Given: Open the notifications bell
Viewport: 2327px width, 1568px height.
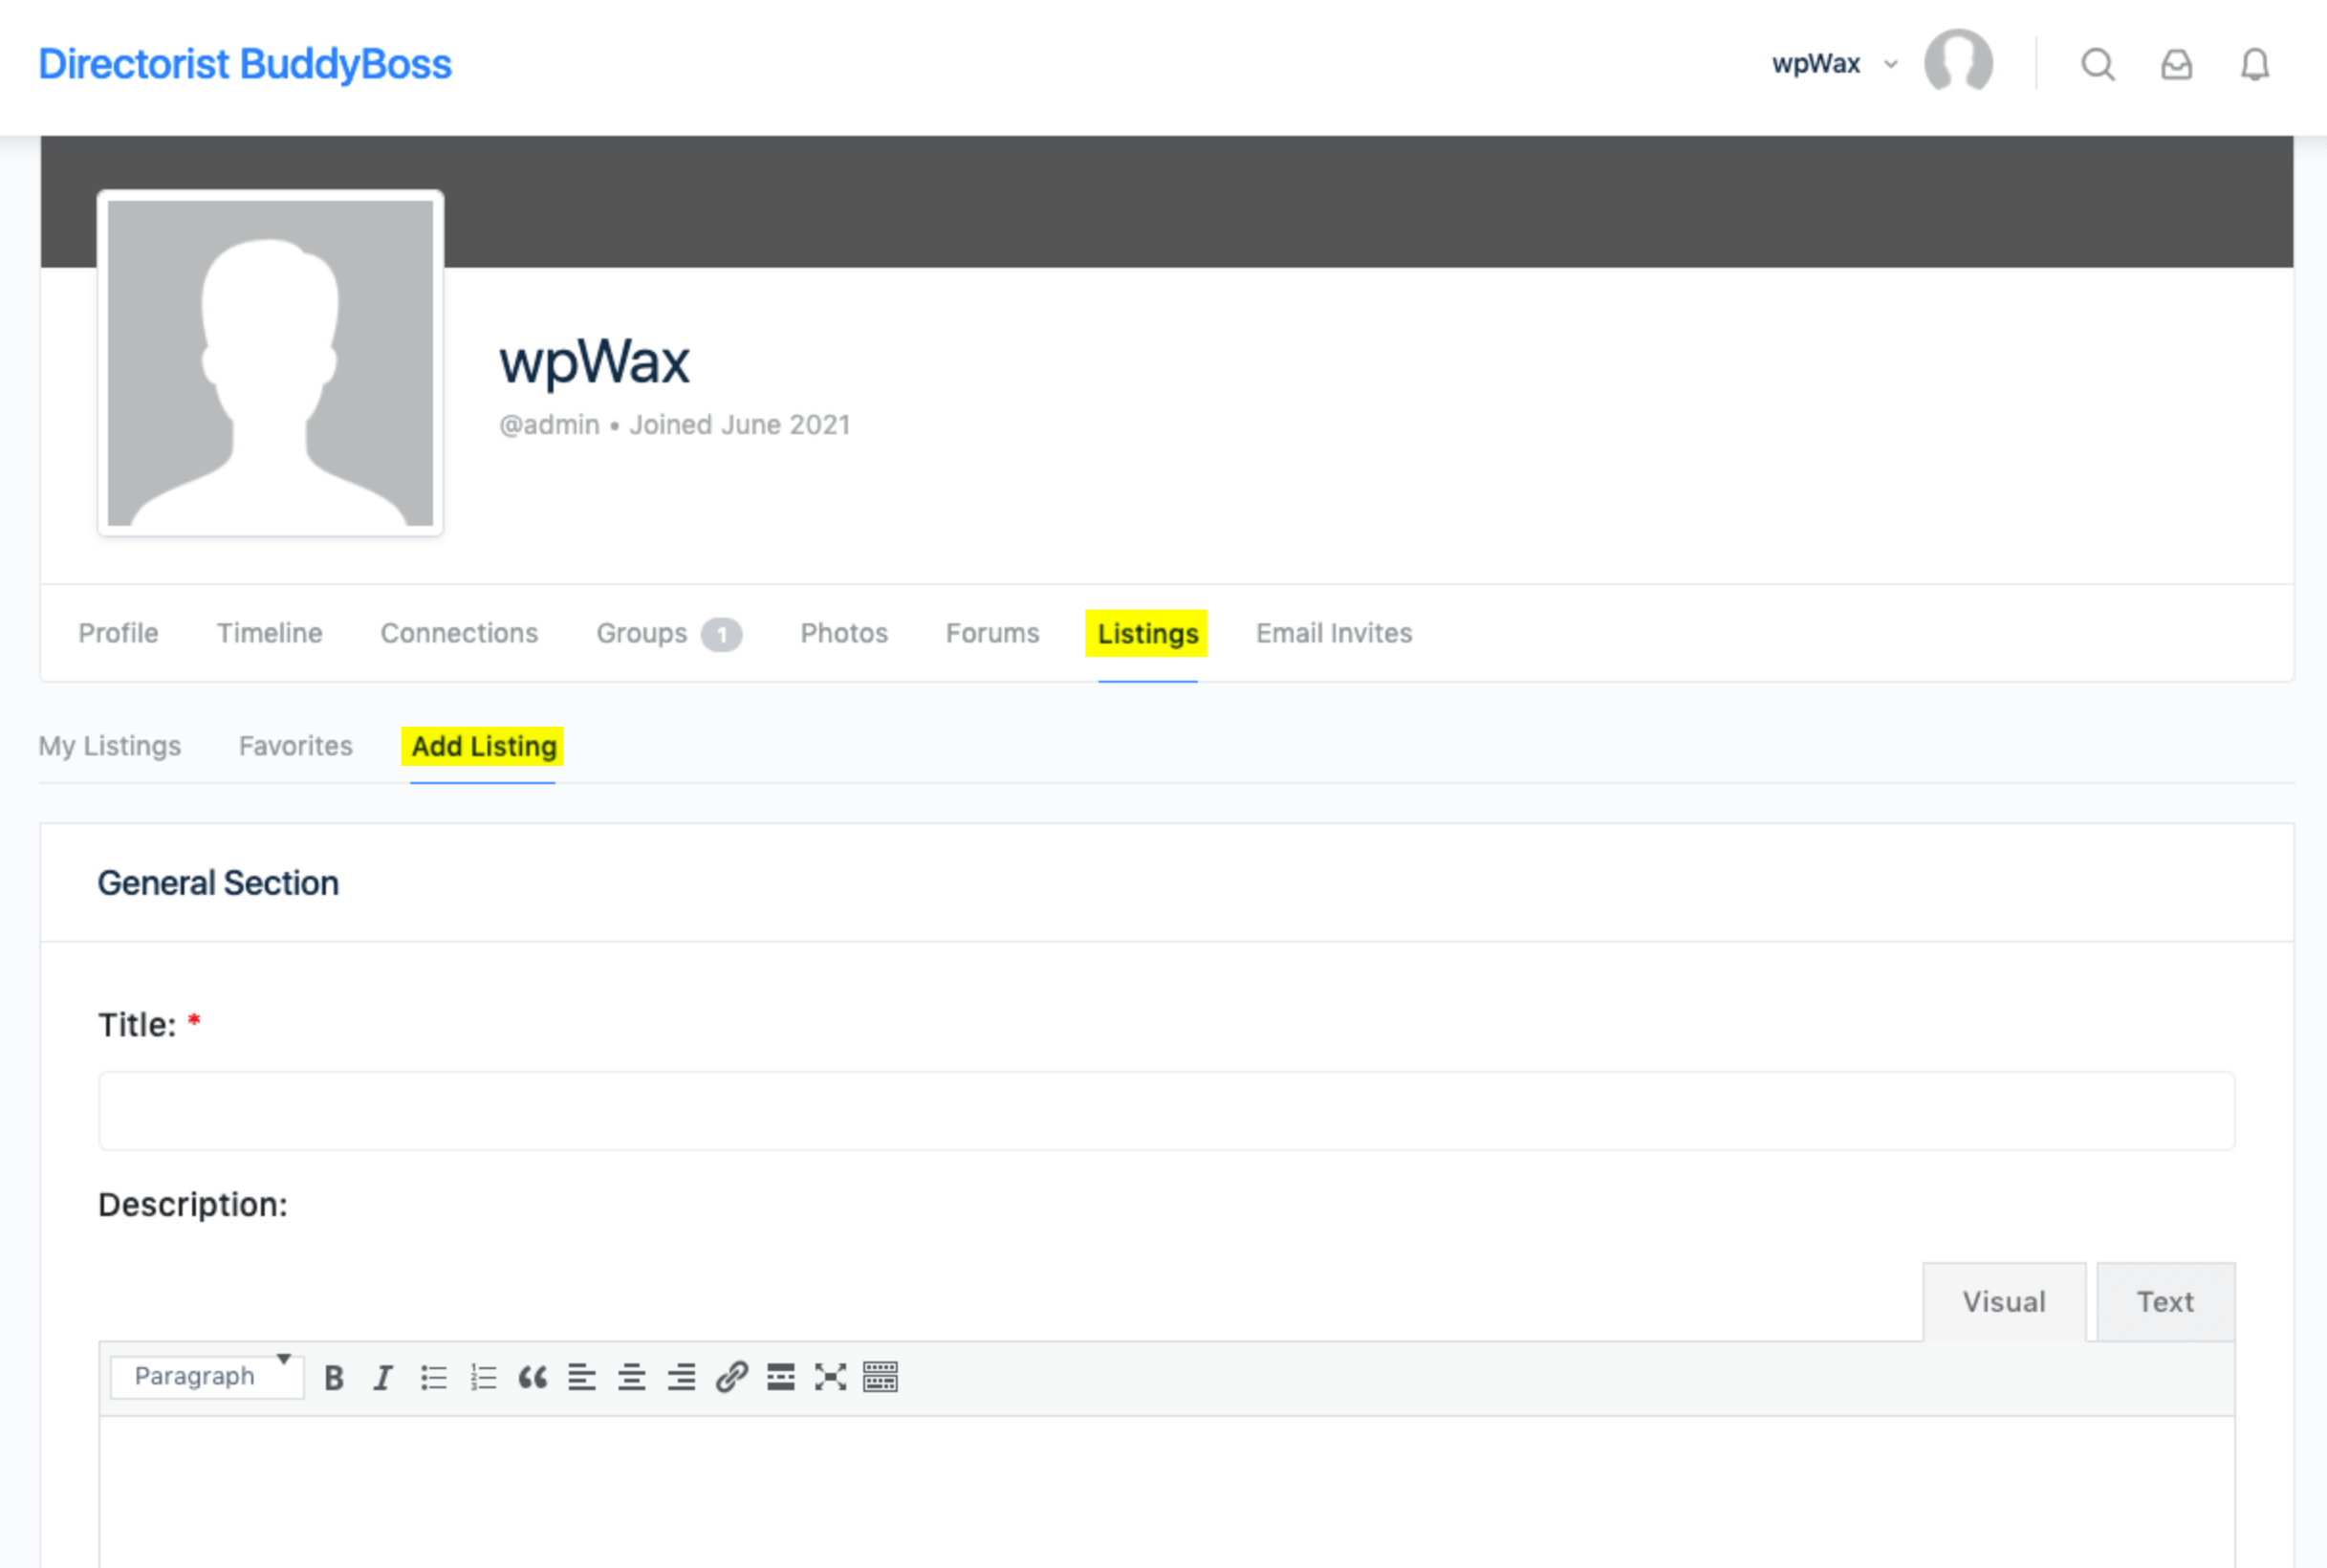Looking at the screenshot, I should click(x=2254, y=65).
